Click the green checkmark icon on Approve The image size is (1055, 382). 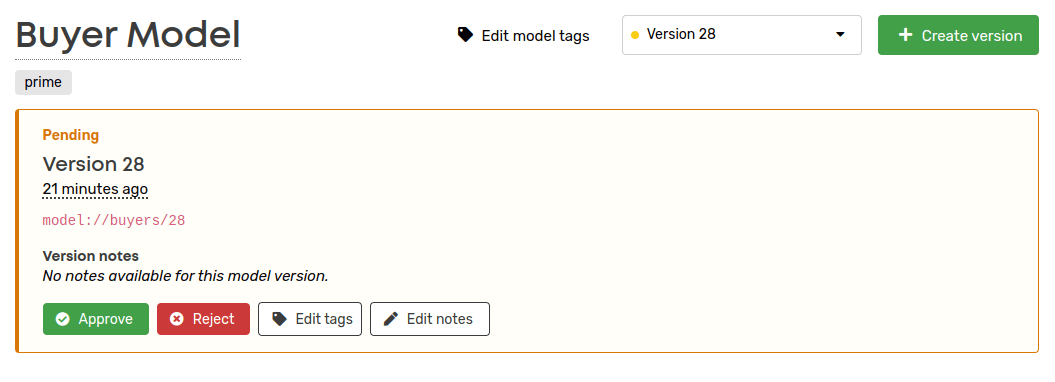pos(63,319)
